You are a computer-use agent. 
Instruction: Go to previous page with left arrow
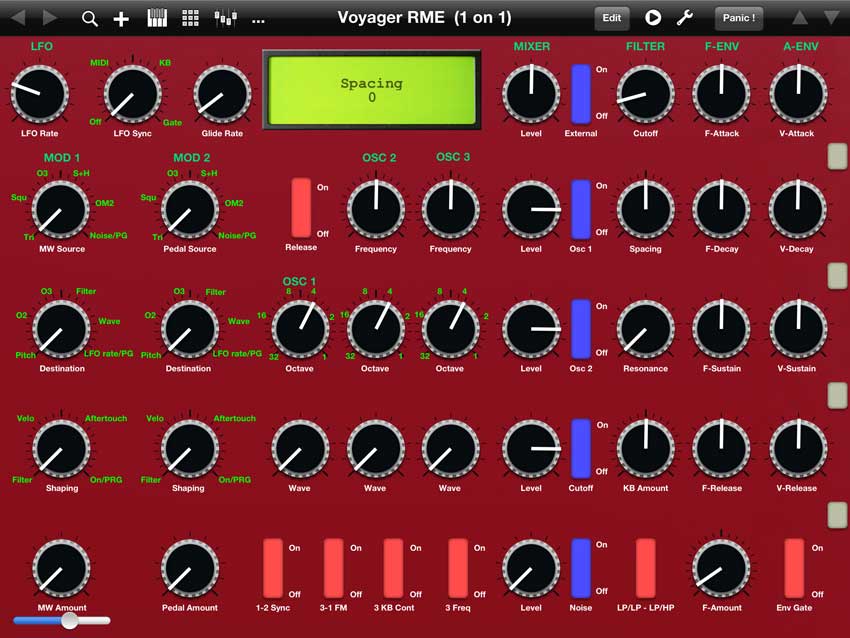[x=18, y=18]
